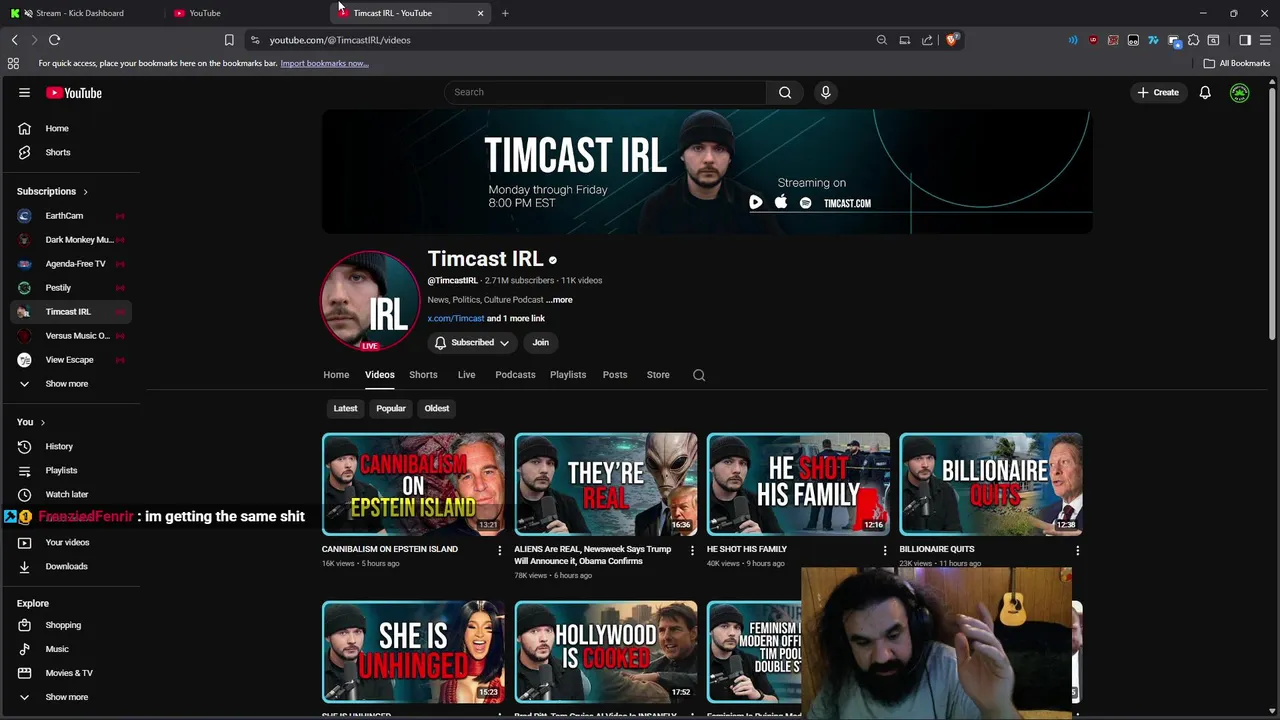The width and height of the screenshot is (1280, 720).
Task: Click the YouTube logo
Action: (74, 92)
